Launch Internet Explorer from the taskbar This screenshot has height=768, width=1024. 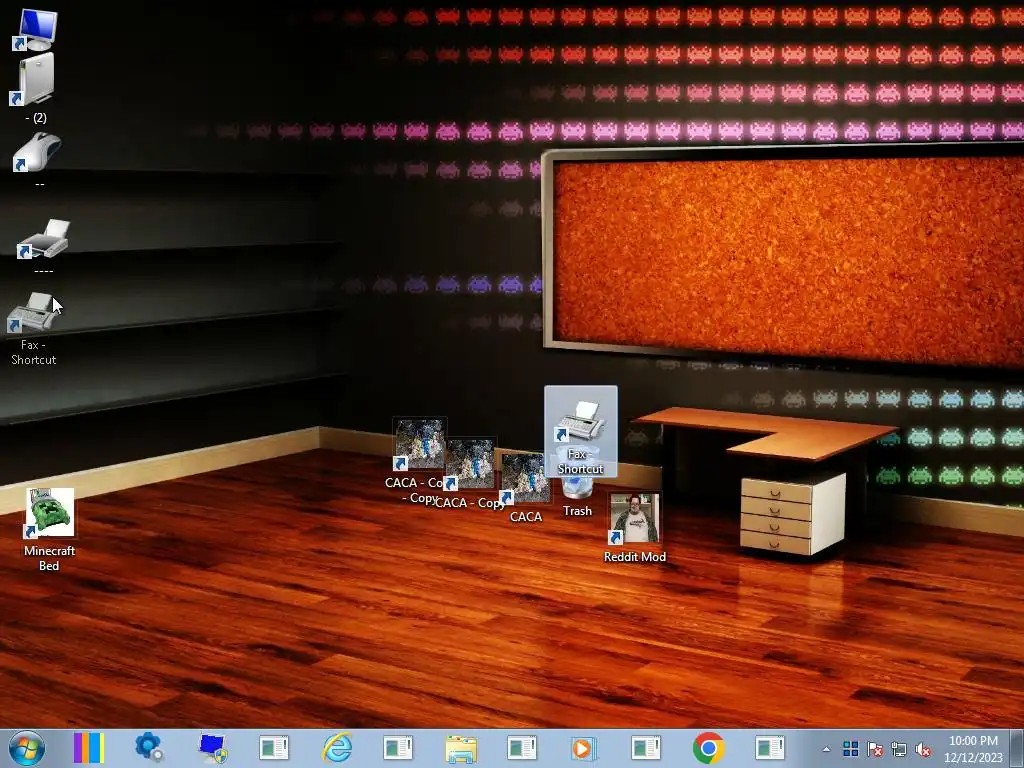coord(337,748)
